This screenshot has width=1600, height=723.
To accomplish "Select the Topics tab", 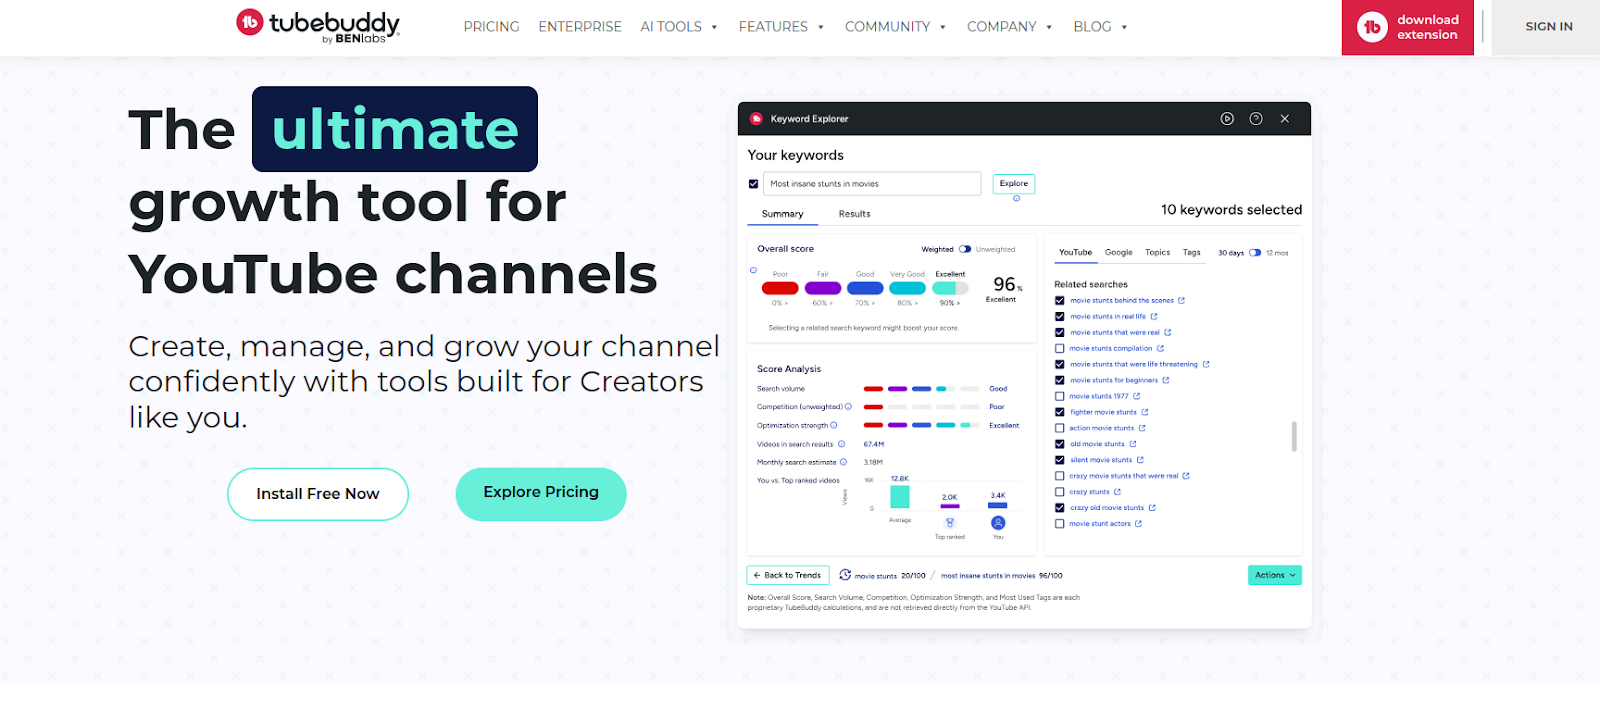I will (x=1157, y=253).
